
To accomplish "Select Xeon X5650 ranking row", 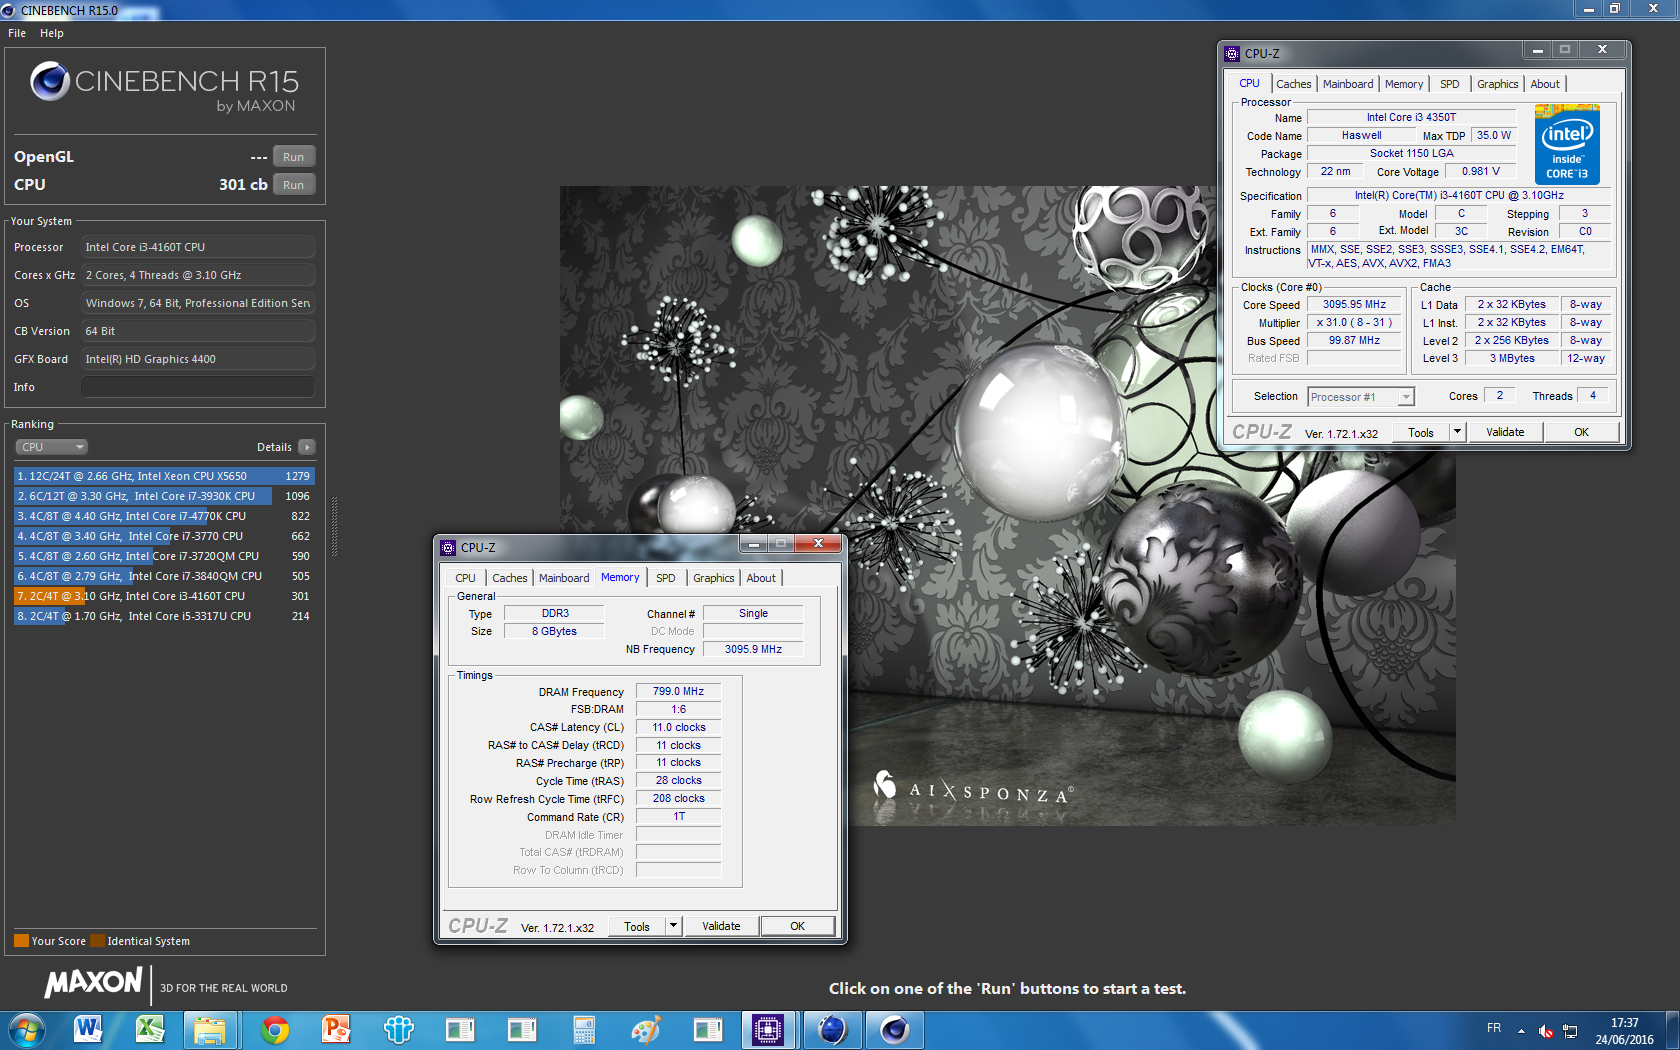I will [x=164, y=476].
